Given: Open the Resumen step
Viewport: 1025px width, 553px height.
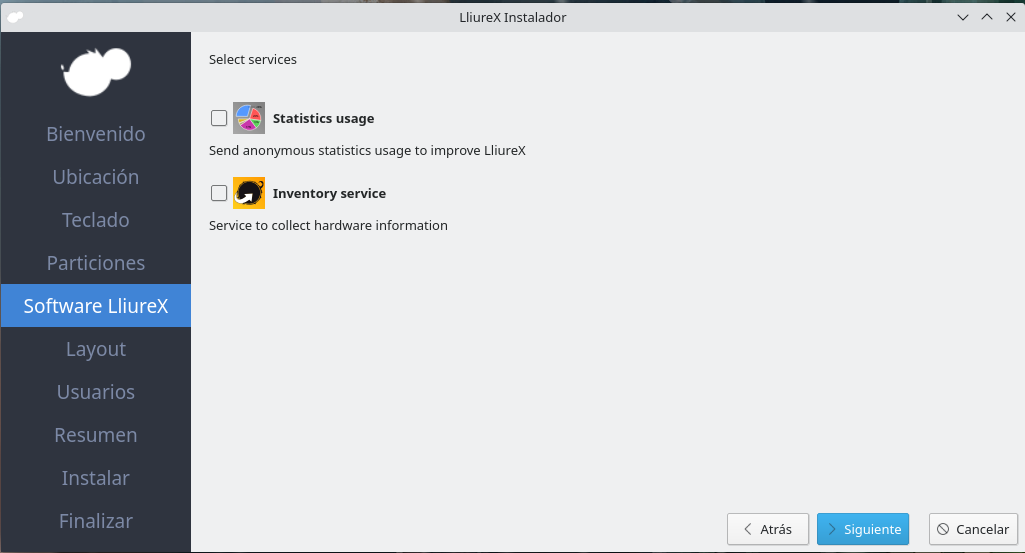Looking at the screenshot, I should [x=96, y=435].
